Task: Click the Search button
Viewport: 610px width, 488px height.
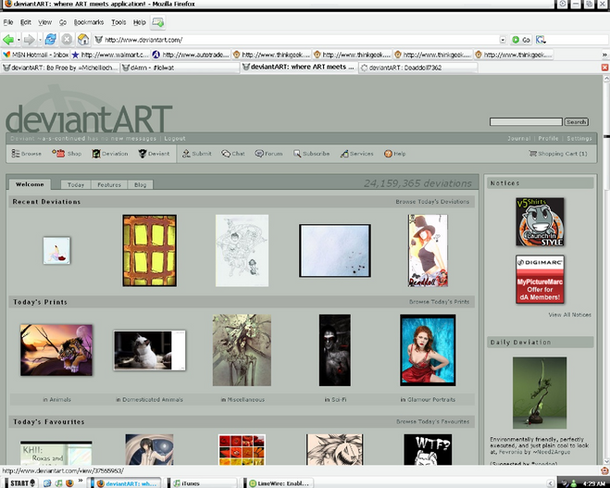Action: click(x=576, y=122)
